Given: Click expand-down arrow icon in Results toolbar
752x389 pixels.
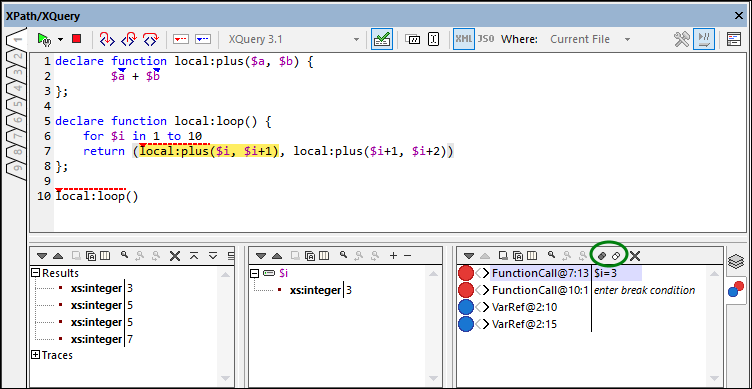Looking at the screenshot, I should (213, 256).
